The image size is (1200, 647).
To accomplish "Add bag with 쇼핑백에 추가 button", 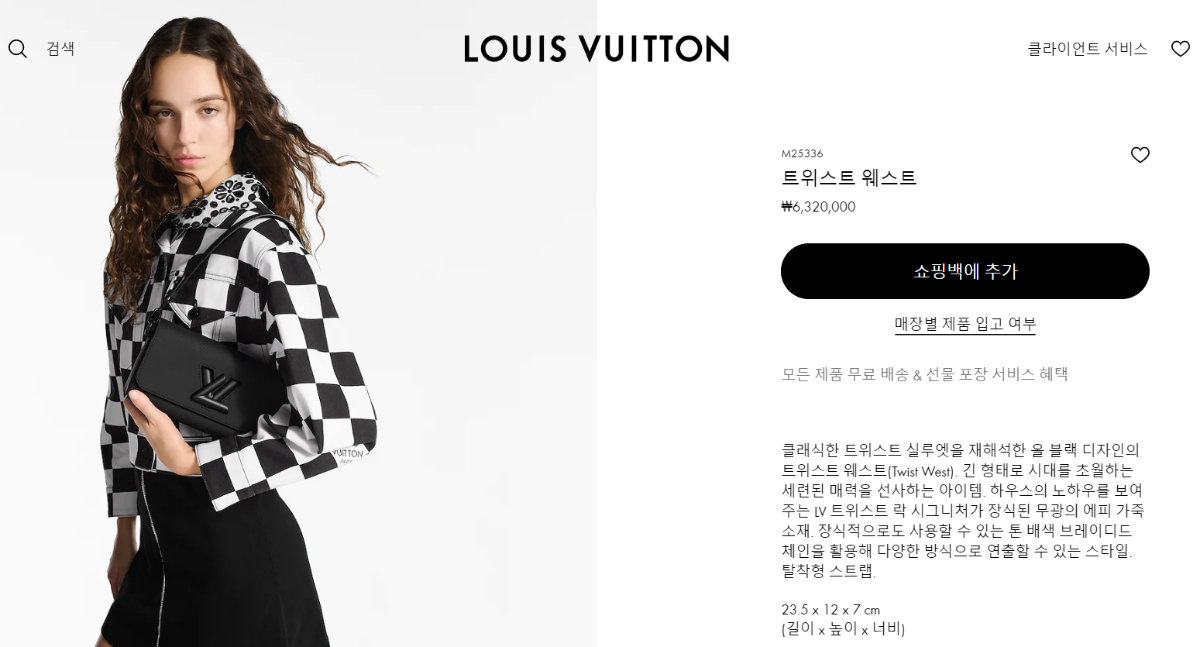I will (x=965, y=271).
